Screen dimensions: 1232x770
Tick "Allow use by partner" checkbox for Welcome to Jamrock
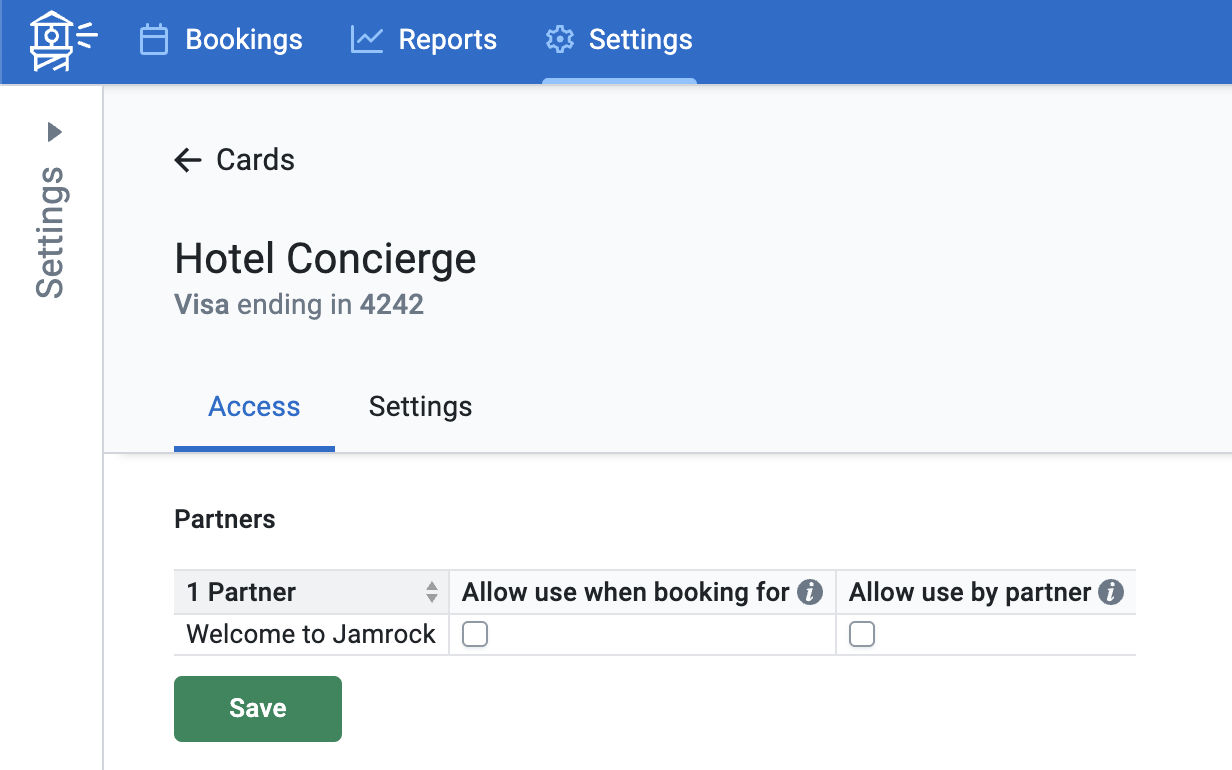862,635
